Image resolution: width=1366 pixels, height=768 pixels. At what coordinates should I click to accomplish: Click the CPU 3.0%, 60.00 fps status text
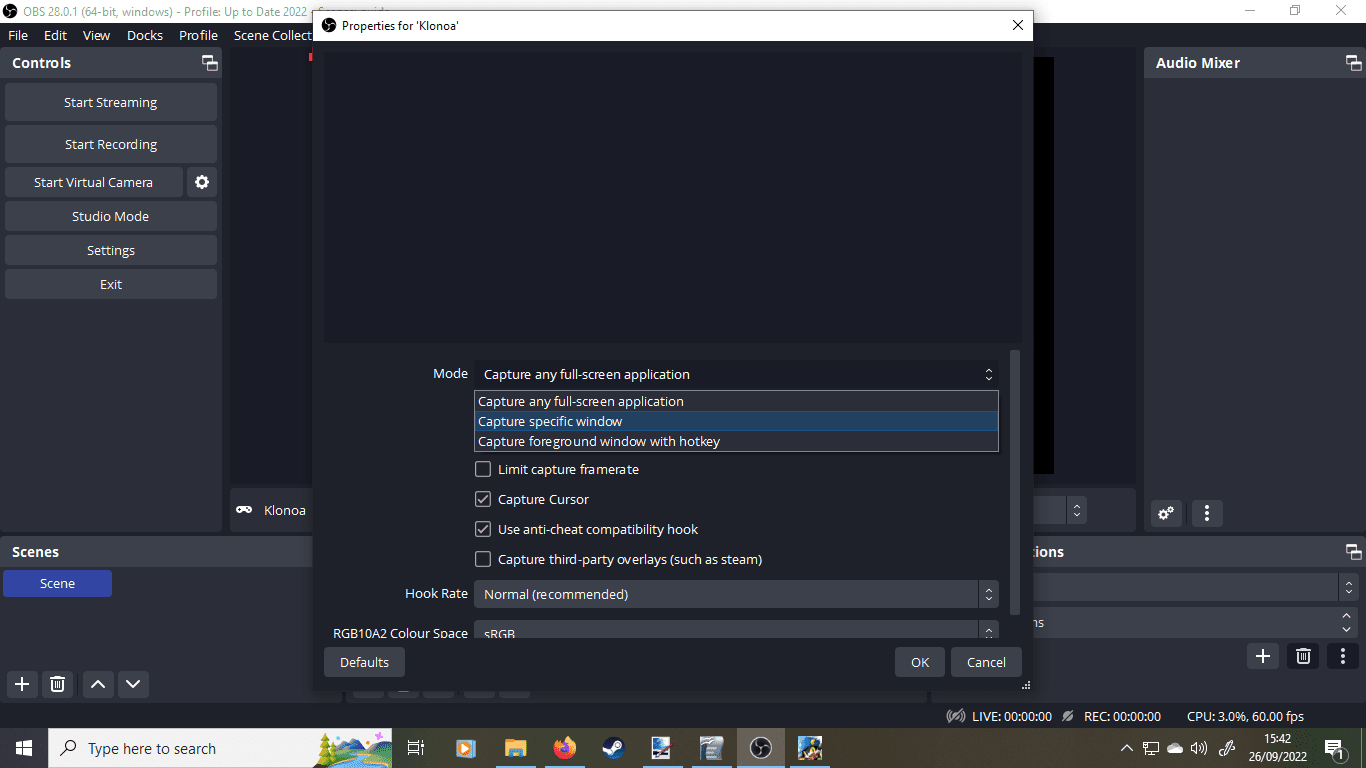tap(1245, 716)
